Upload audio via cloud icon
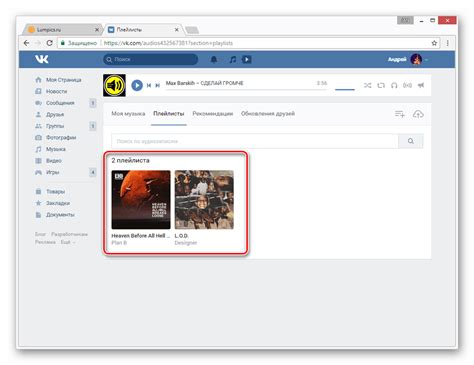Viewport: 474px width, 365px height. 418,114
